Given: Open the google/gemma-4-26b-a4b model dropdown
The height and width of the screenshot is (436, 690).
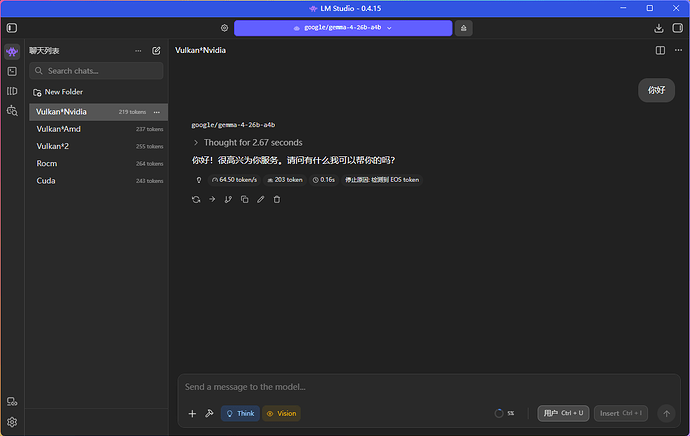Looking at the screenshot, I should click(343, 28).
